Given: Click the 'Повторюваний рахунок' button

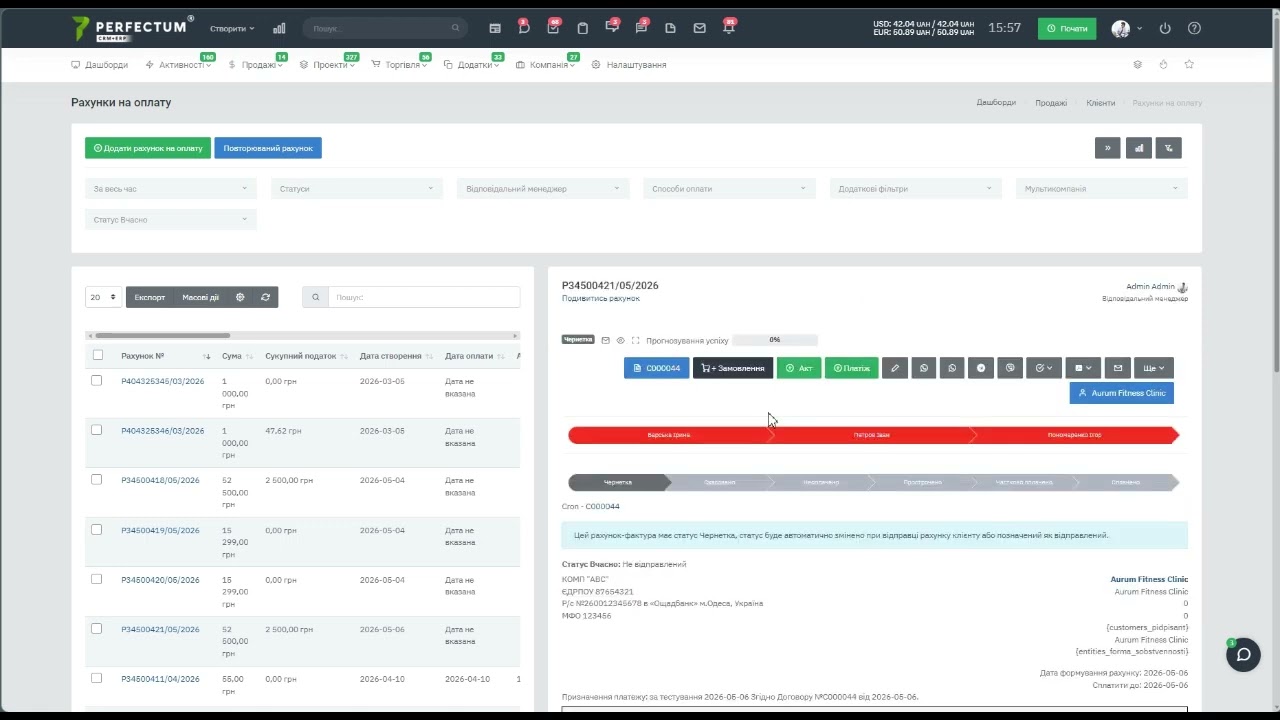Looking at the screenshot, I should click(x=268, y=148).
